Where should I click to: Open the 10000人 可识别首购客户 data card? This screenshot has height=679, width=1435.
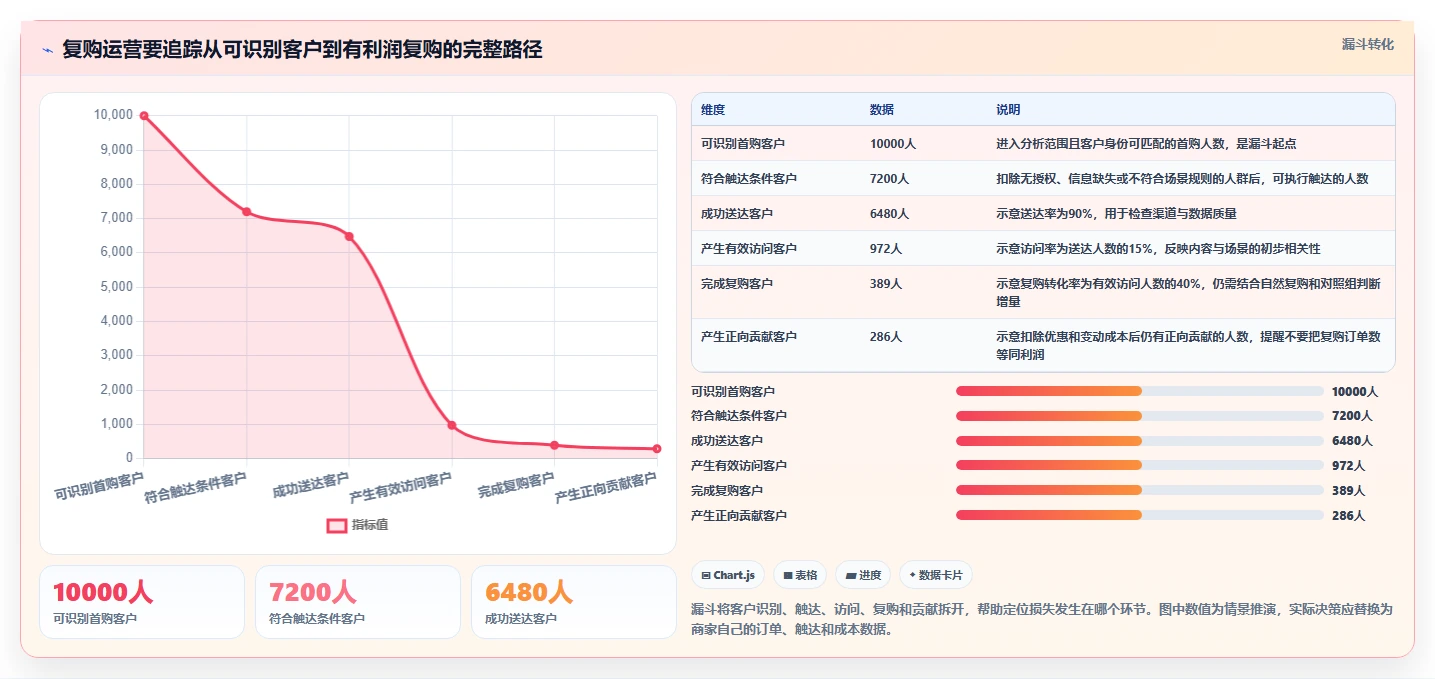142,602
